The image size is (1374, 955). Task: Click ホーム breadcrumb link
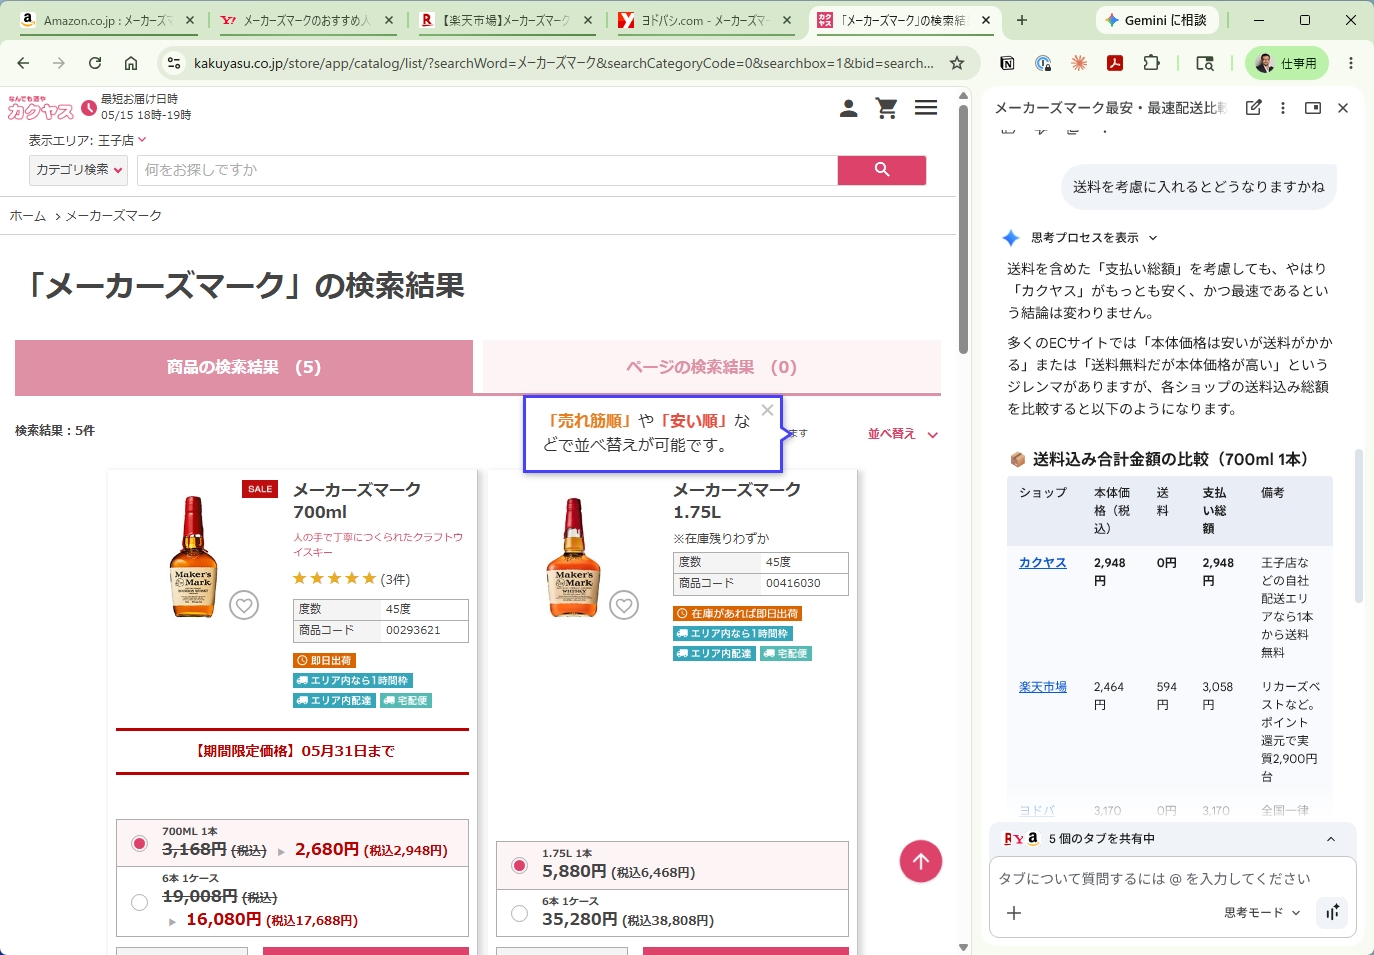28,216
